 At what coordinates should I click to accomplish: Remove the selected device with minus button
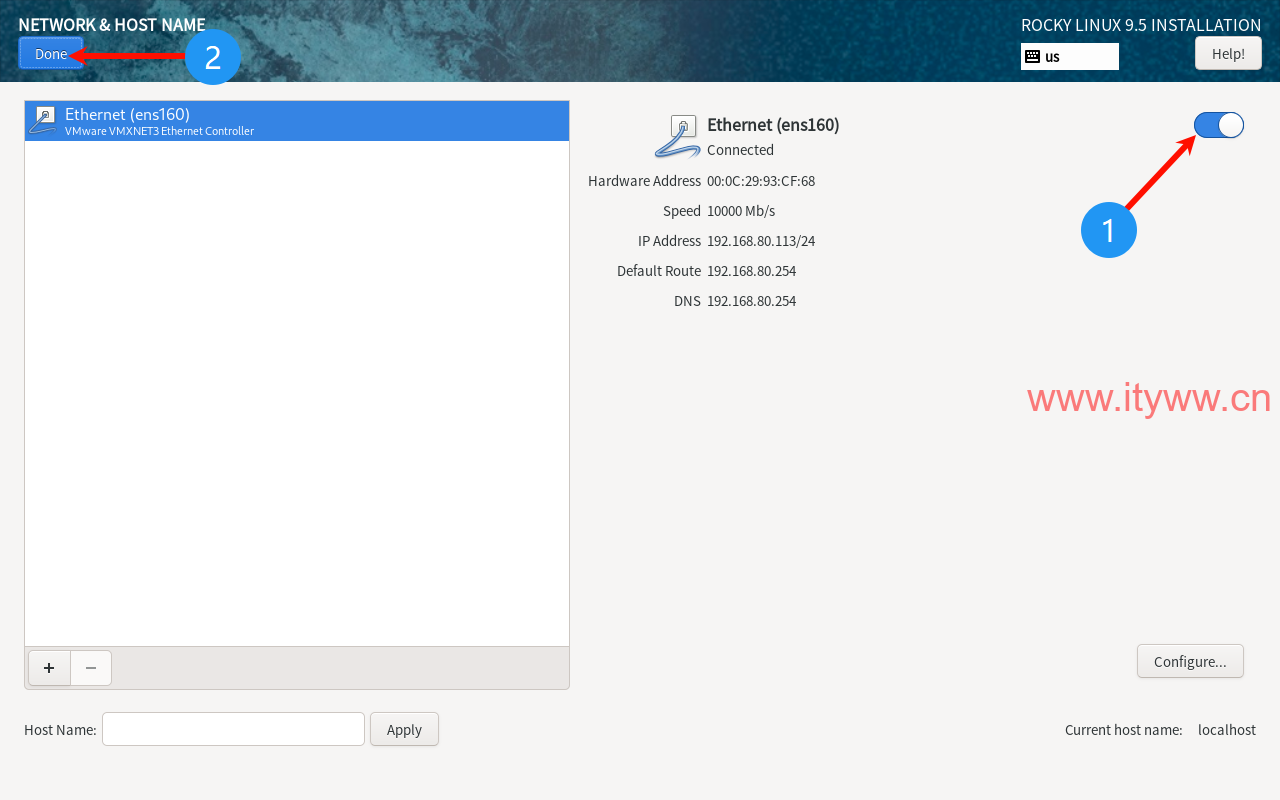(x=91, y=668)
